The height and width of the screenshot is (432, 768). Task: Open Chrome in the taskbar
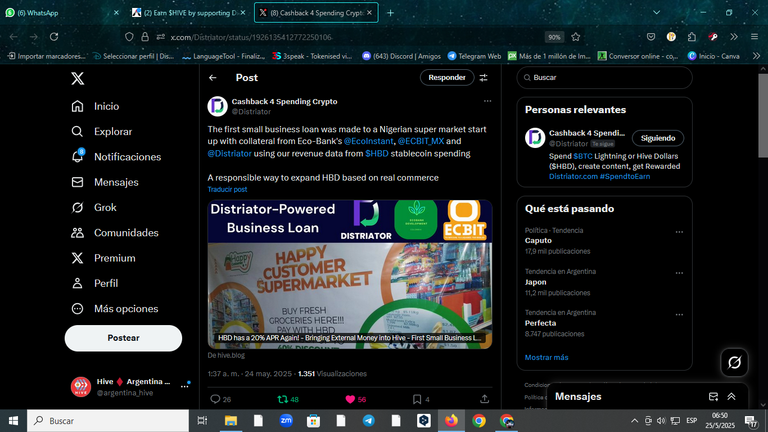pos(479,421)
